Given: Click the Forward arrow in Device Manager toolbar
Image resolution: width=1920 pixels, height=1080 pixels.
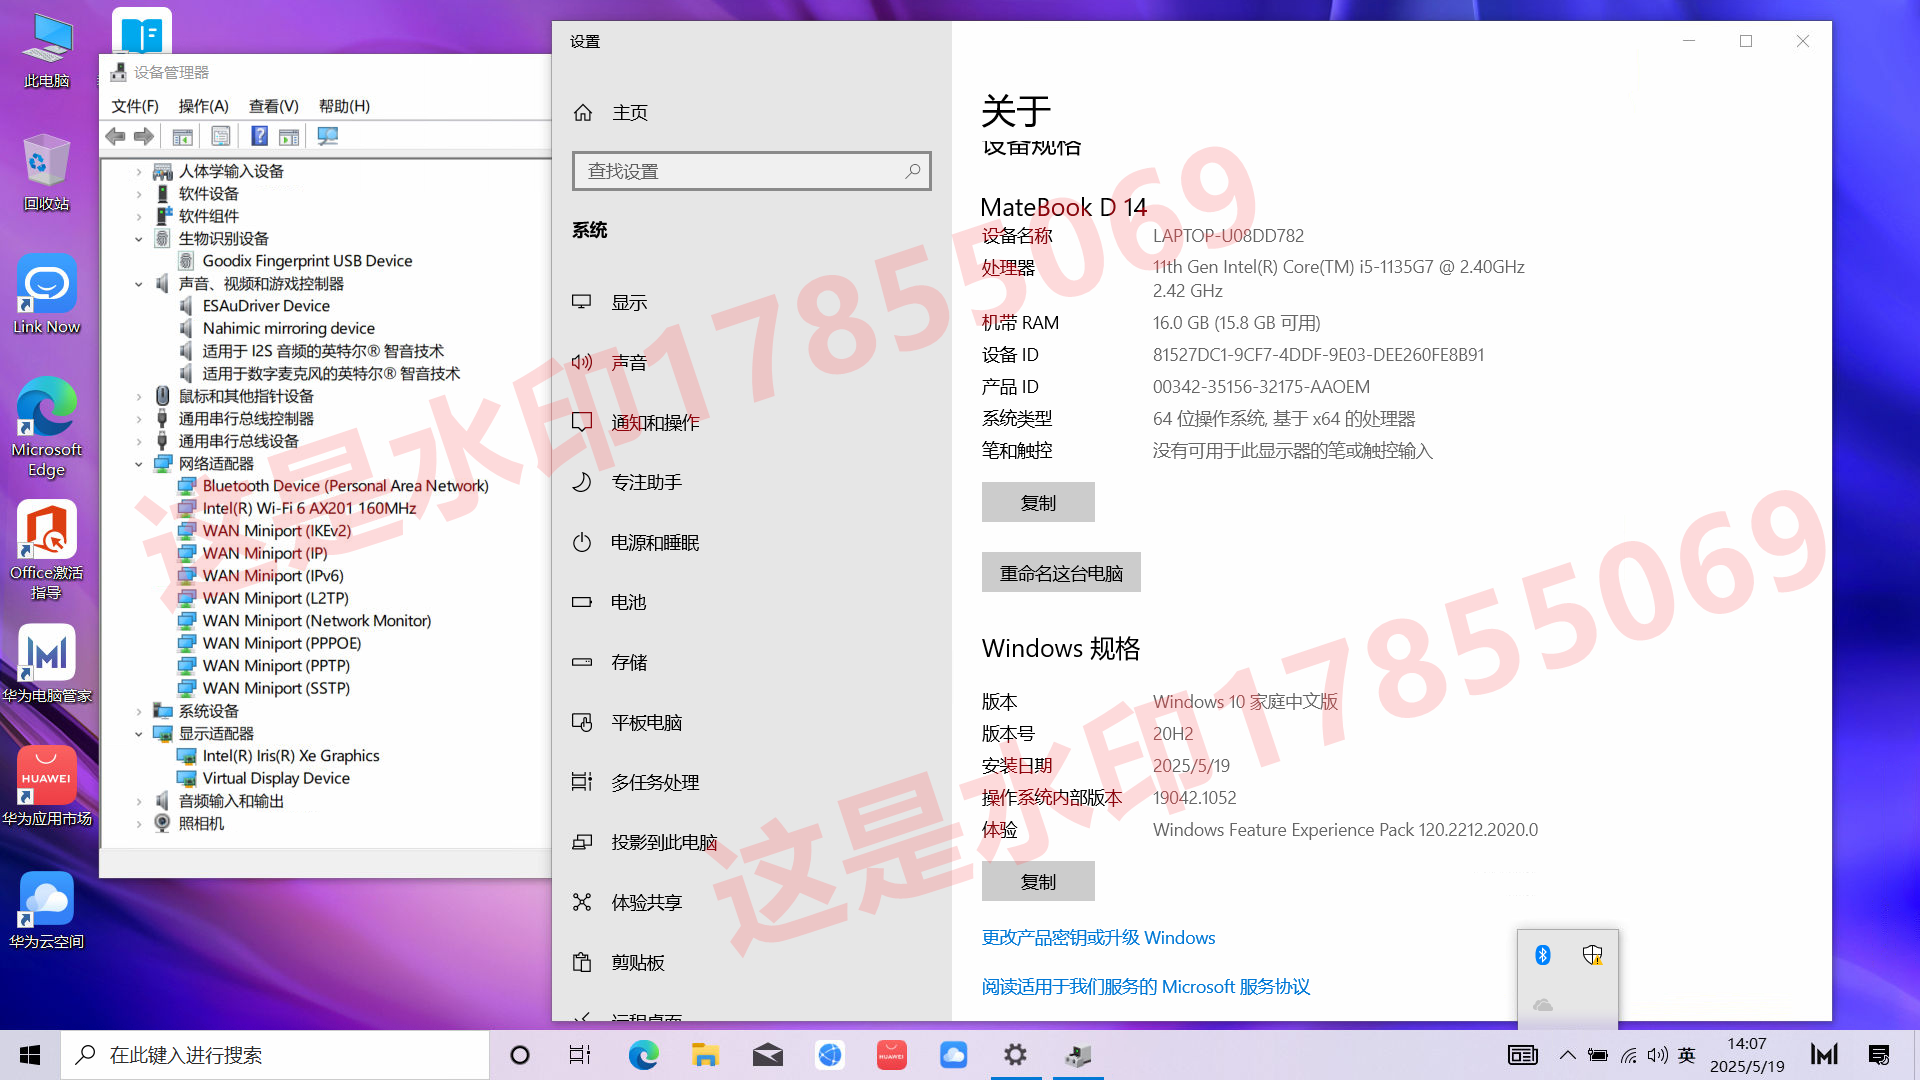Looking at the screenshot, I should pyautogui.click(x=144, y=136).
